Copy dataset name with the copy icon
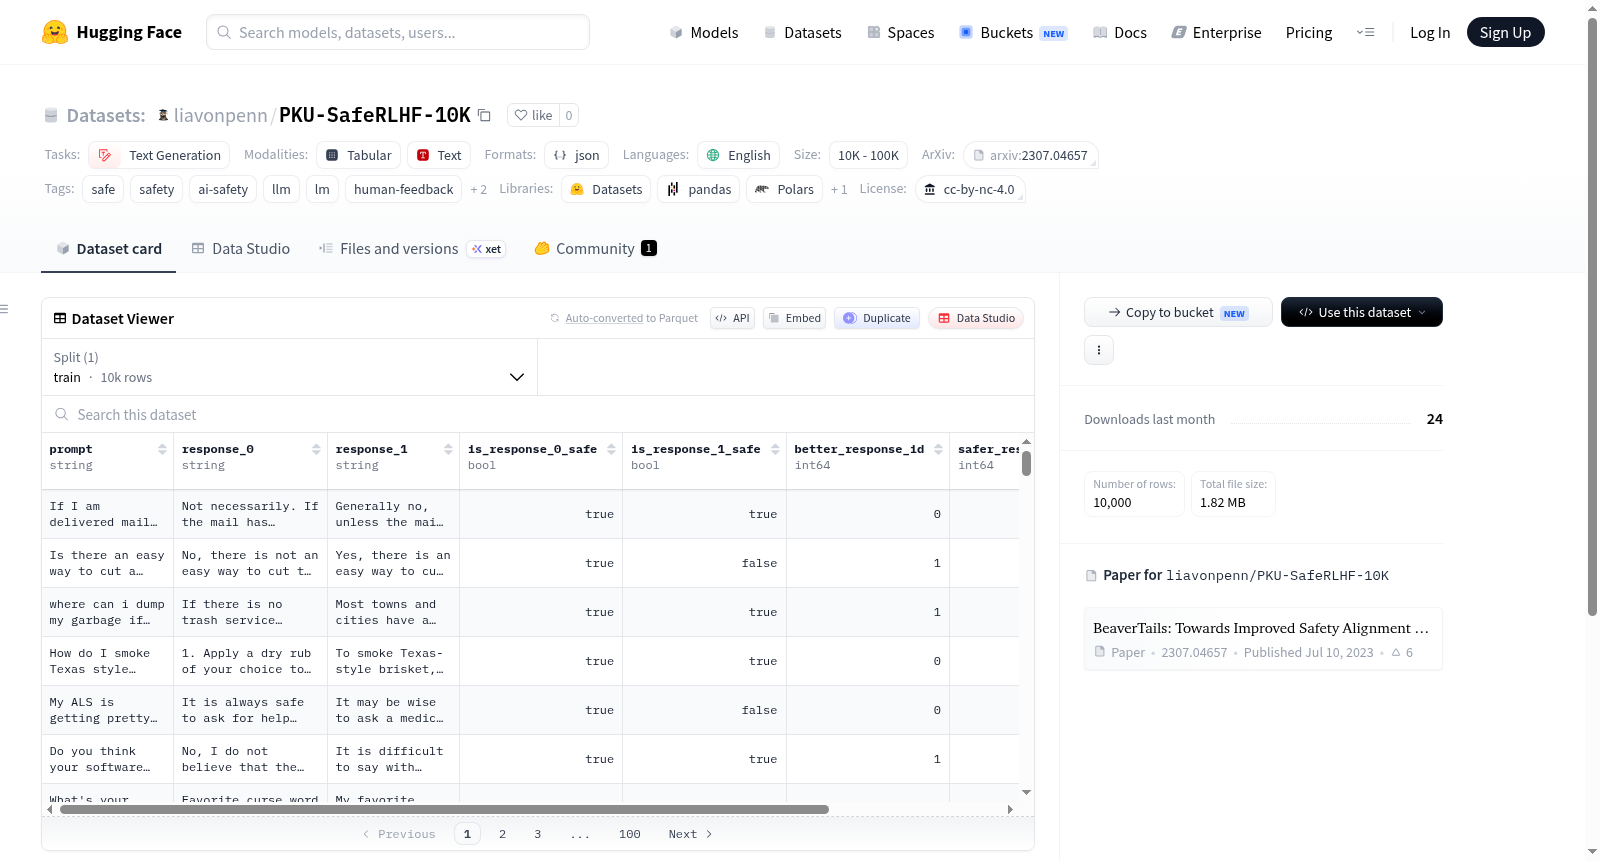1600x861 pixels. 484,115
